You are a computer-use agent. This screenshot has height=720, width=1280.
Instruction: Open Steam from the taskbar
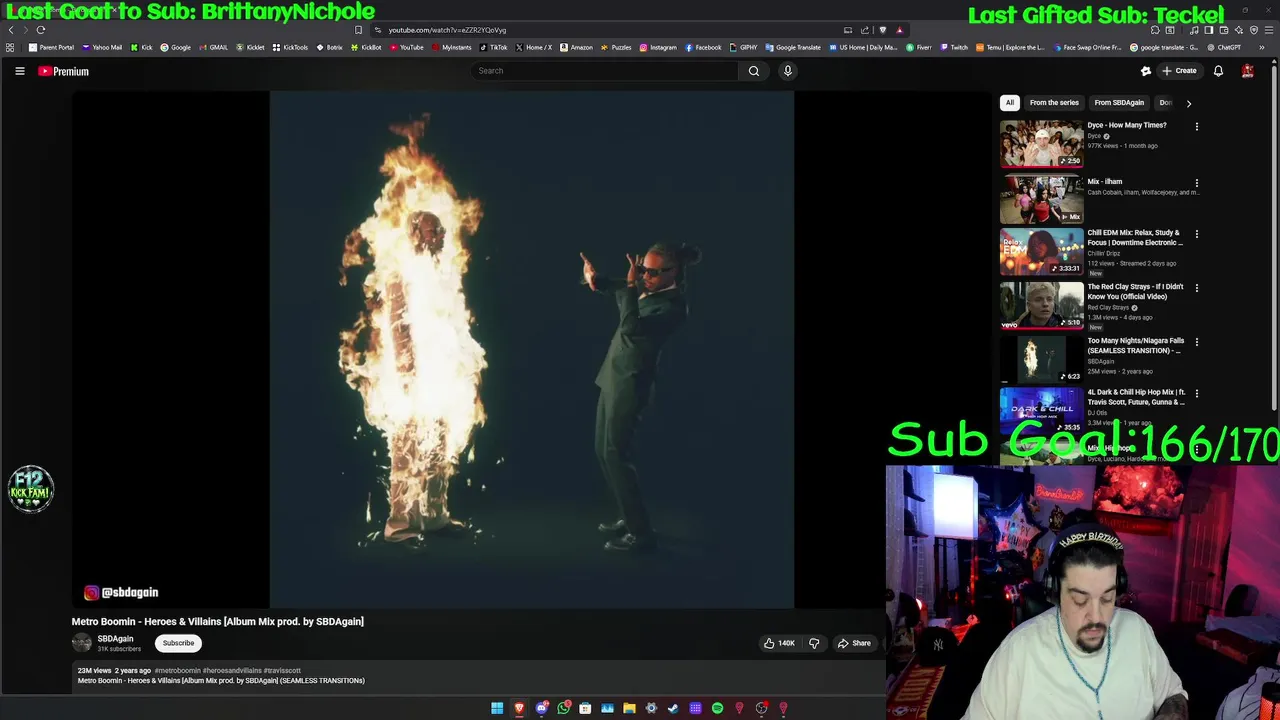pyautogui.click(x=673, y=708)
